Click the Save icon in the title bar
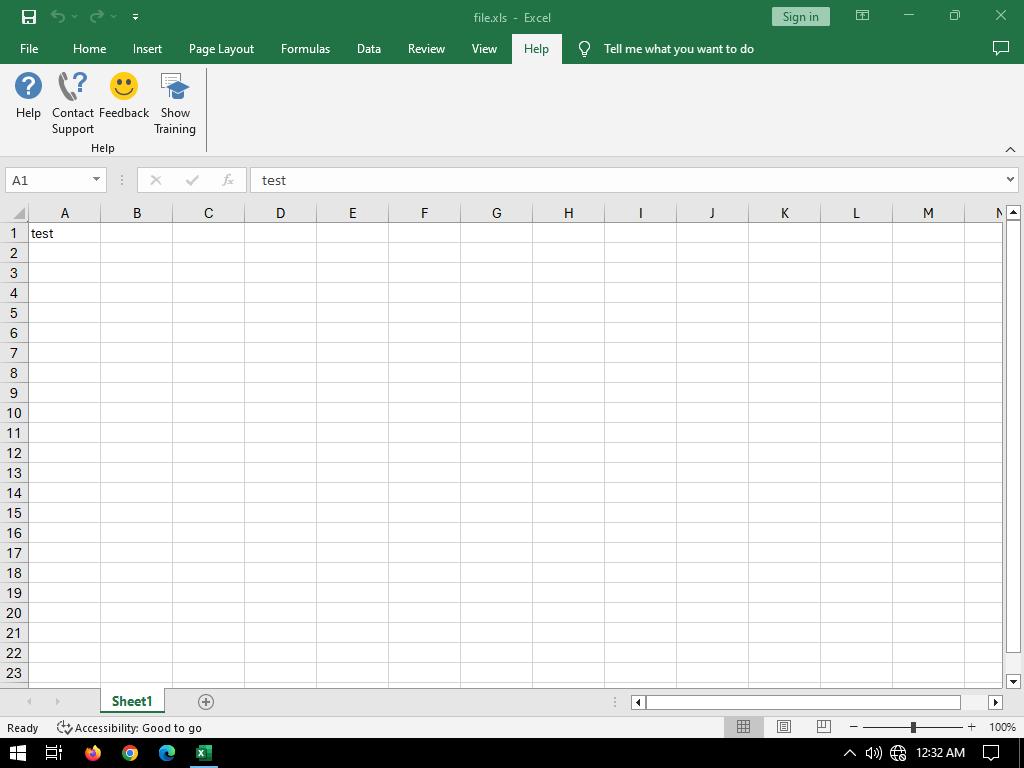 29,16
